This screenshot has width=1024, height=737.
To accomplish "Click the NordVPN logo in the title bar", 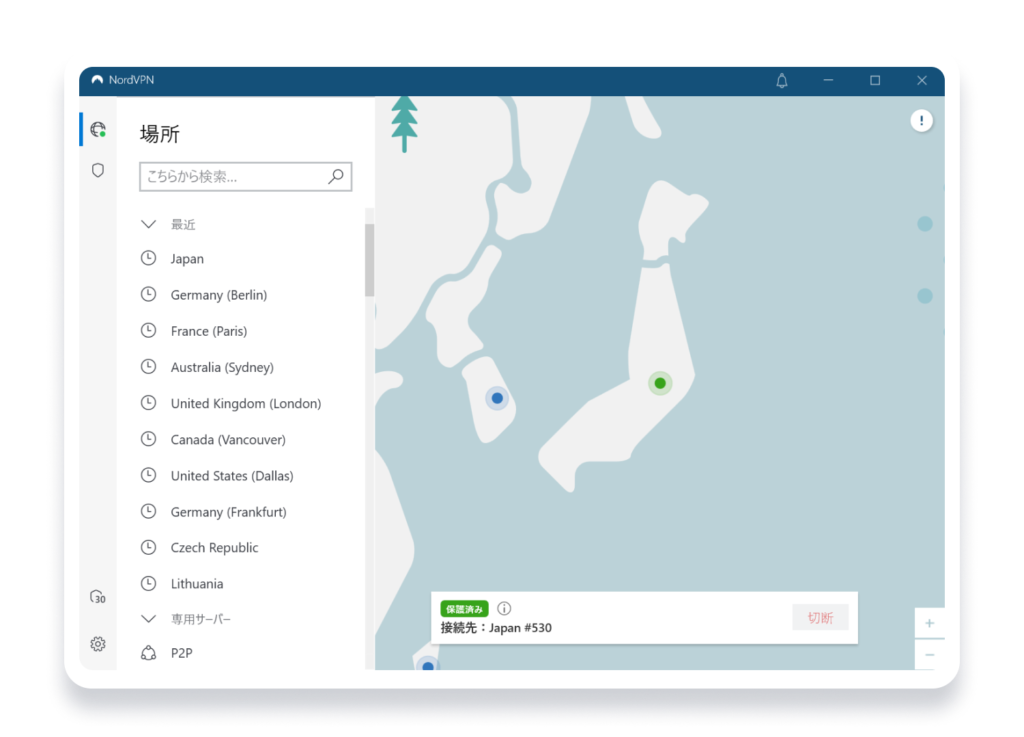I will [x=97, y=80].
